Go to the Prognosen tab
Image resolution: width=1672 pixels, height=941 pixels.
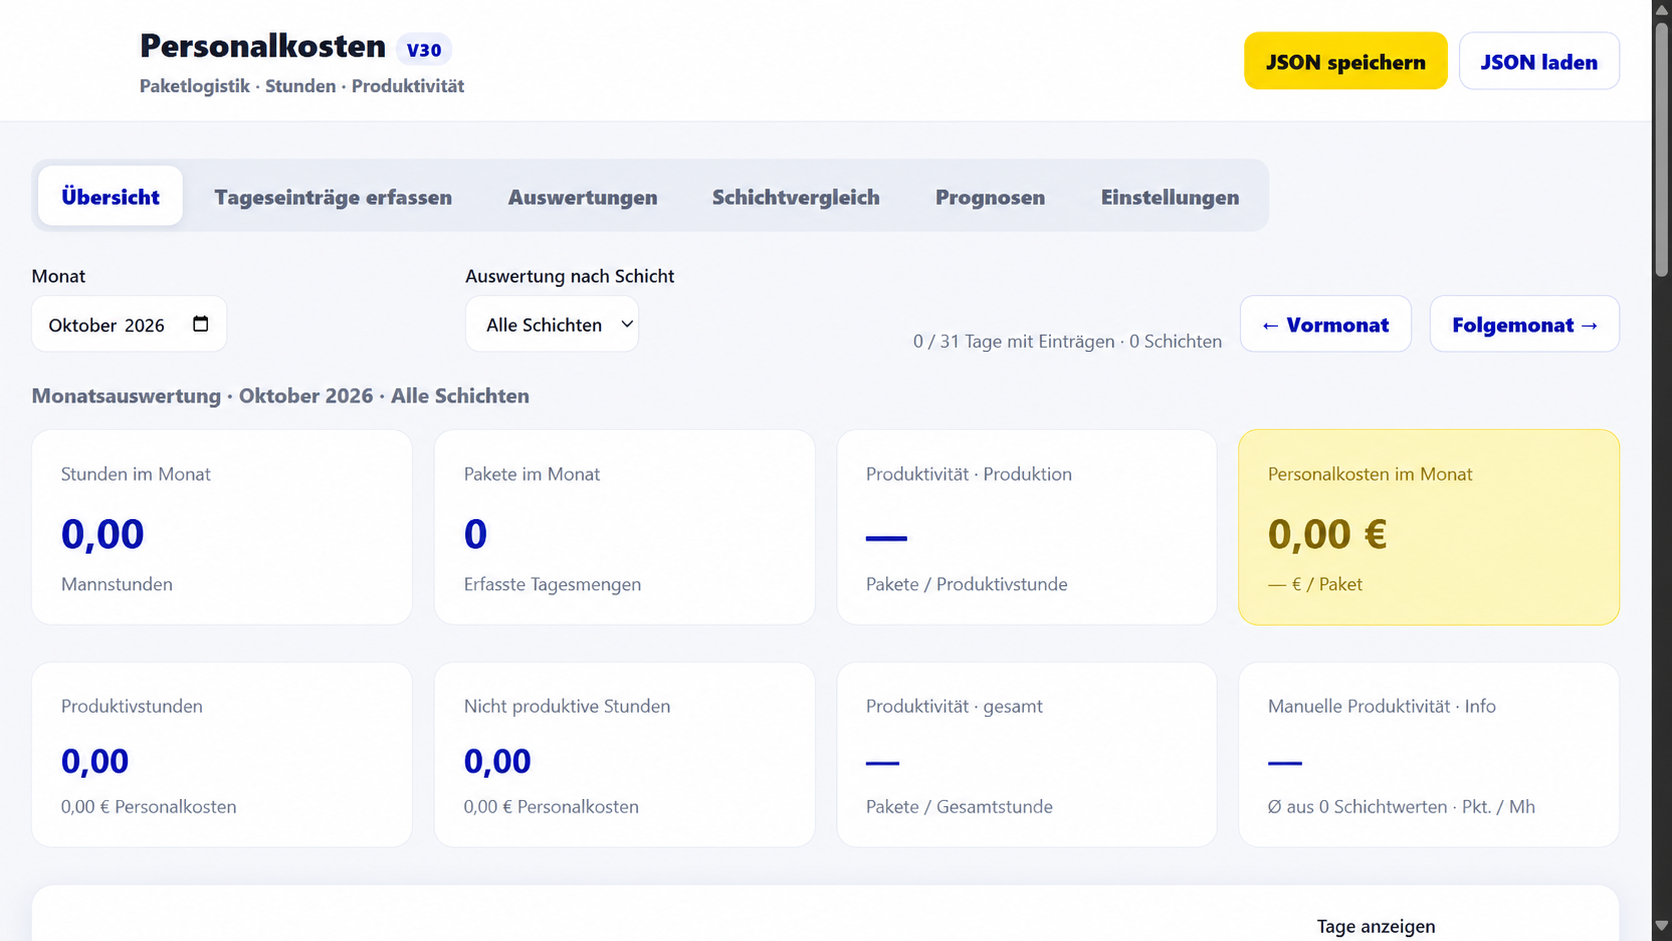[990, 196]
